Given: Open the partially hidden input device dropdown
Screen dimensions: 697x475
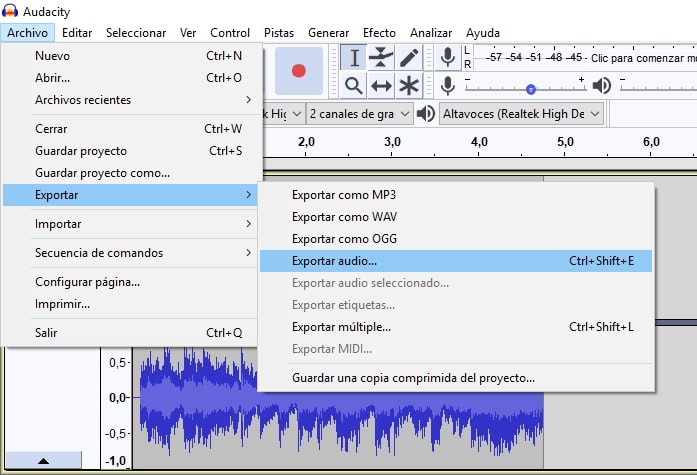Looking at the screenshot, I should 283,114.
